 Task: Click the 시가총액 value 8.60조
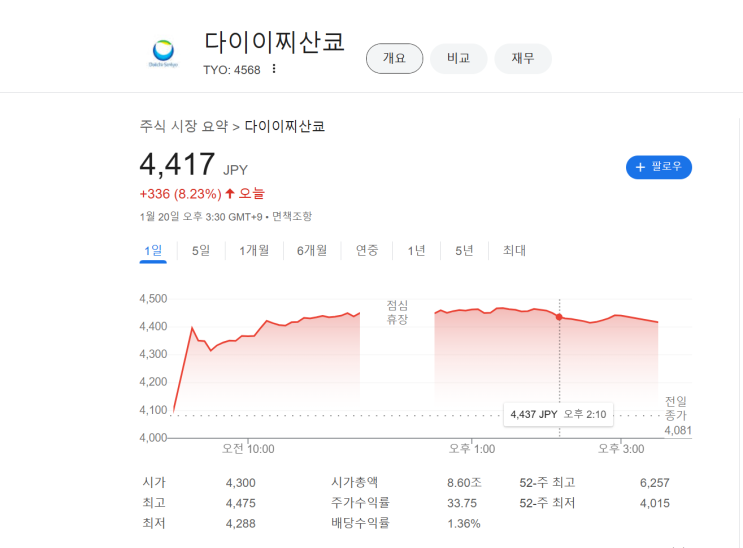[x=464, y=483]
